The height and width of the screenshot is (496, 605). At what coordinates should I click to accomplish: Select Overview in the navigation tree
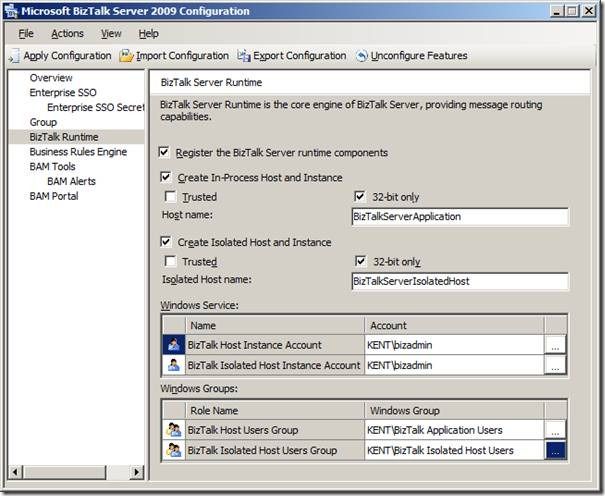[x=51, y=78]
